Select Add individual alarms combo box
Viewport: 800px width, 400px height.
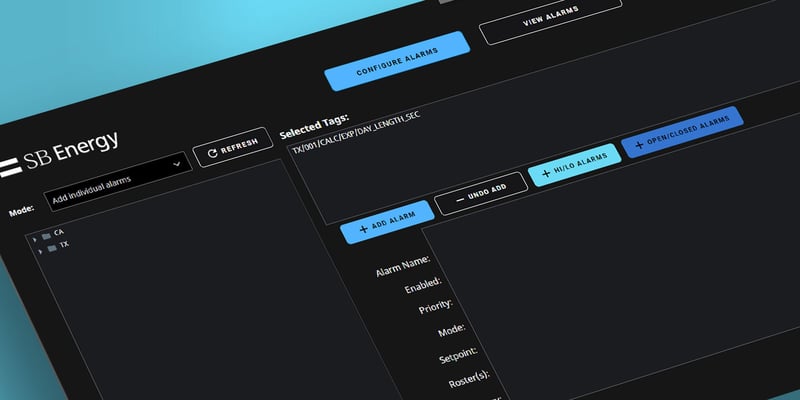118,182
